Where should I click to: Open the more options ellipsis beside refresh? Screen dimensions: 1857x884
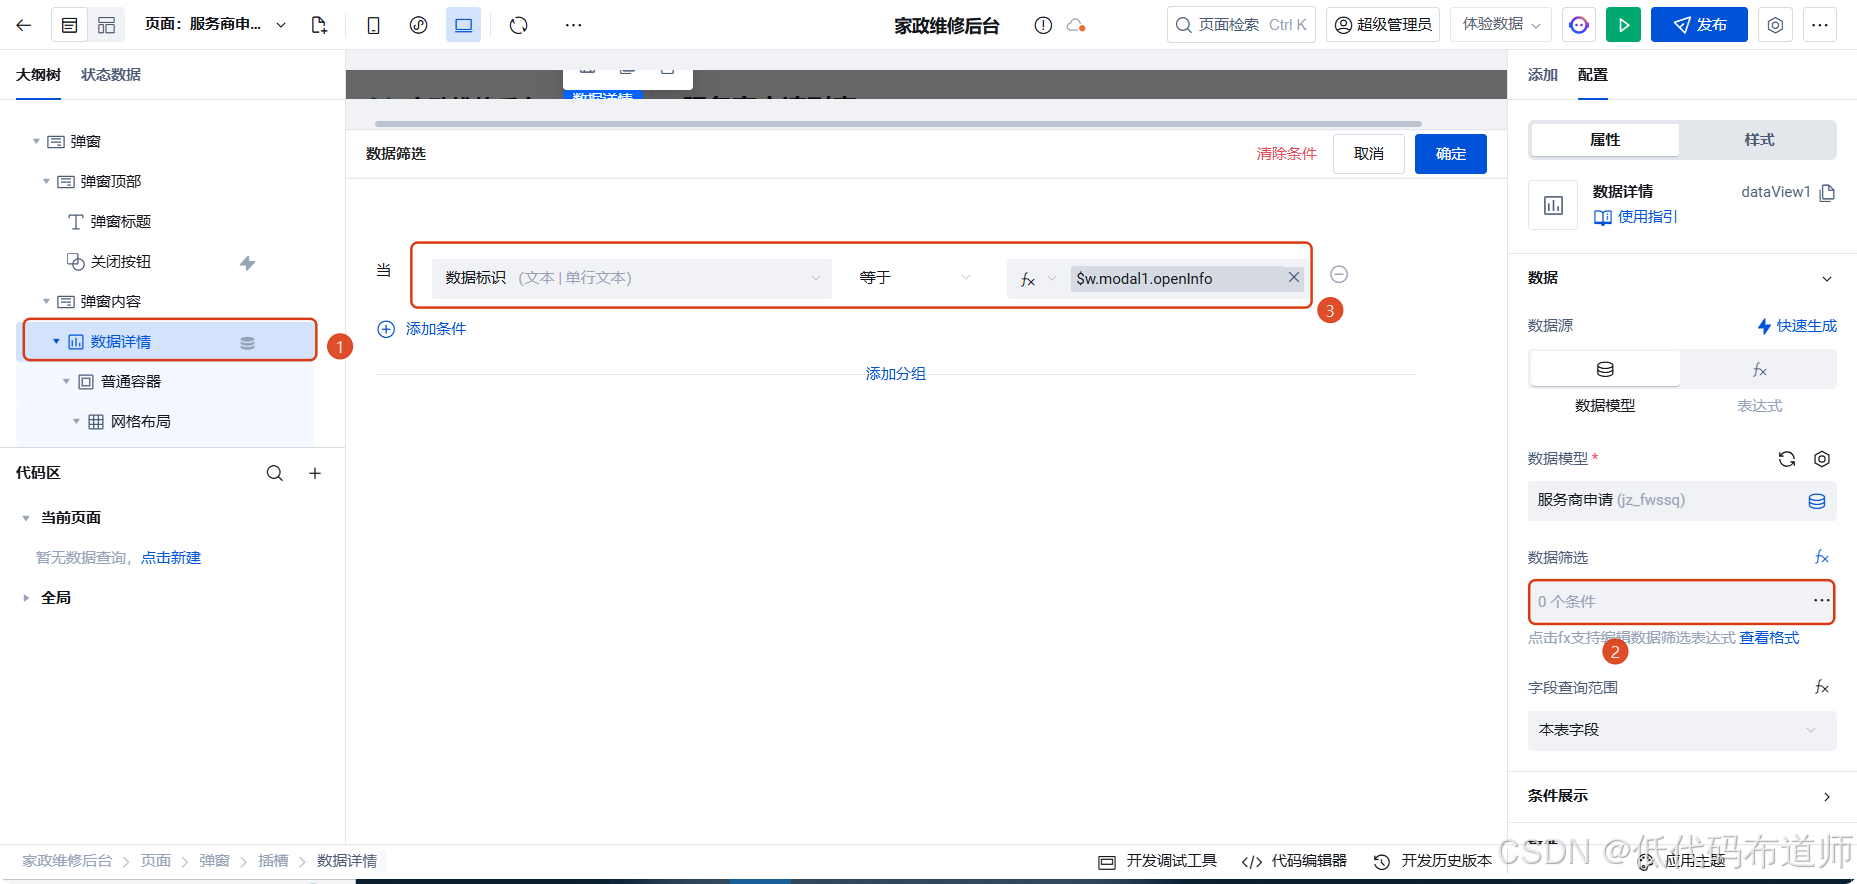573,25
